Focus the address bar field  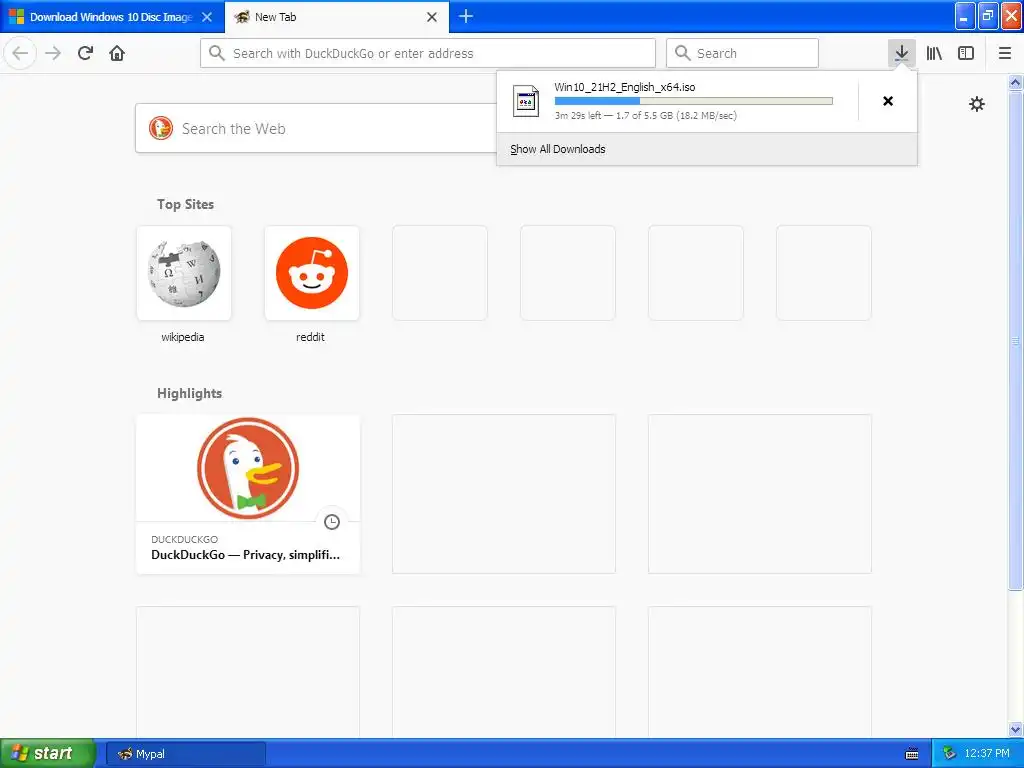click(428, 53)
